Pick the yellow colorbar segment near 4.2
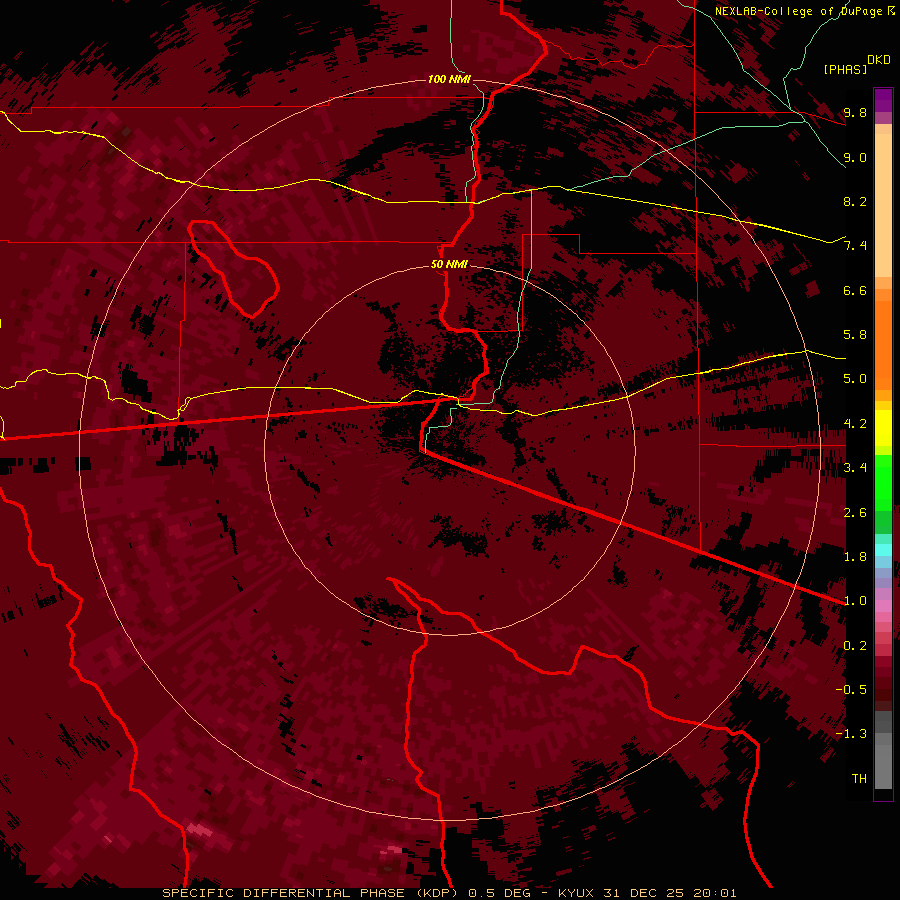Screen dimensions: 900x900 883,428
